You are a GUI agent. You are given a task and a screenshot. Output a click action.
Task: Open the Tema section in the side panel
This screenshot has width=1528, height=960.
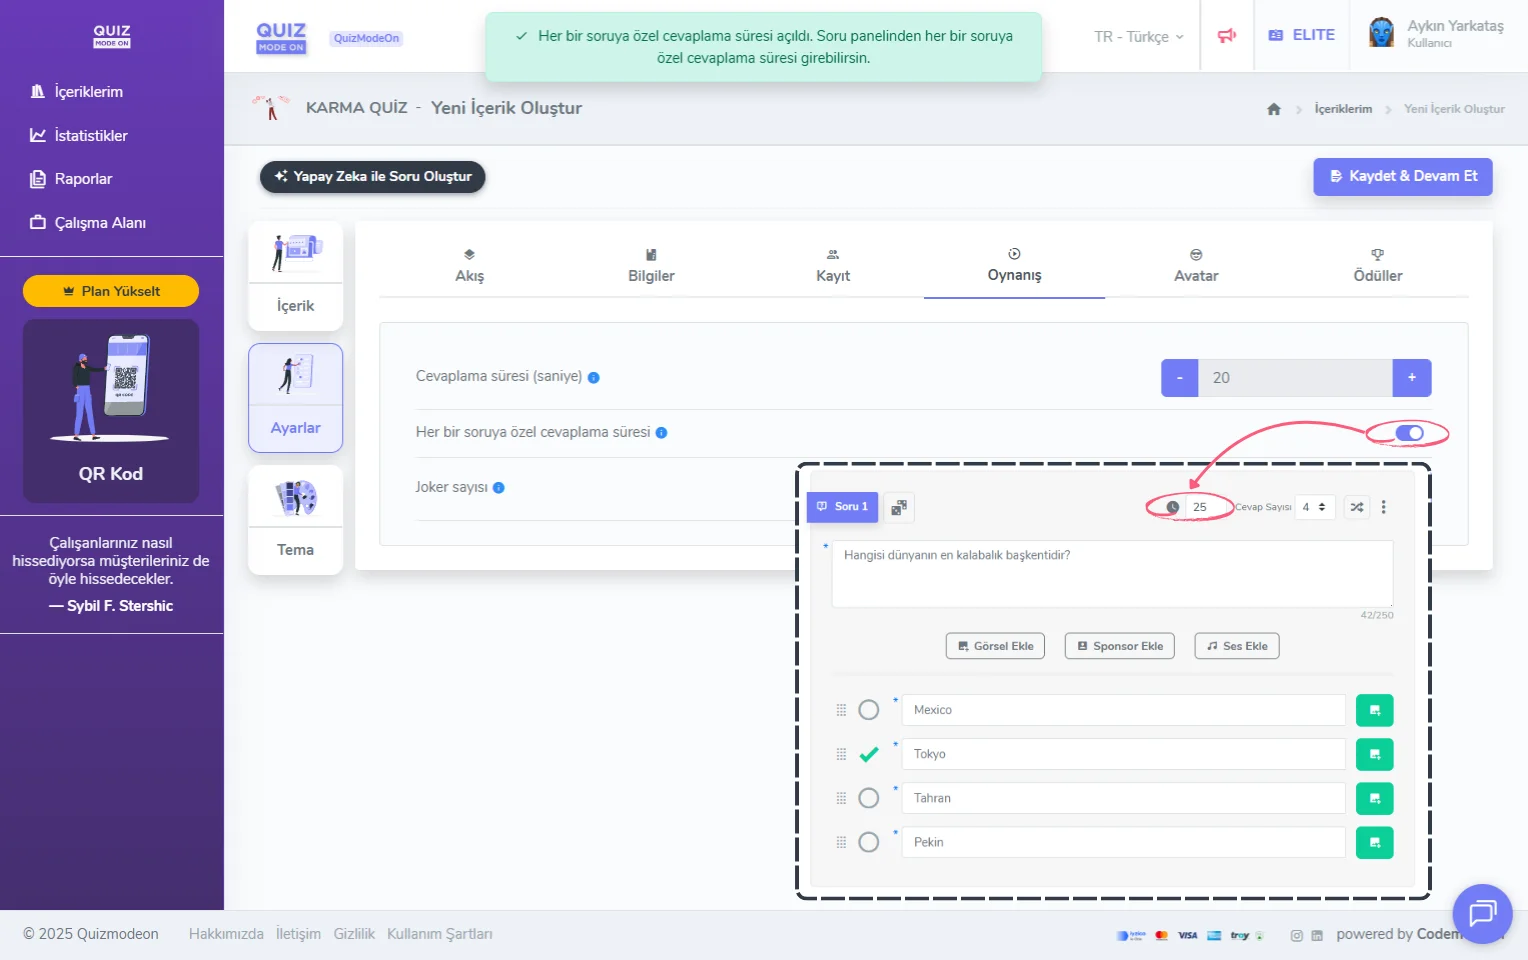tap(296, 520)
